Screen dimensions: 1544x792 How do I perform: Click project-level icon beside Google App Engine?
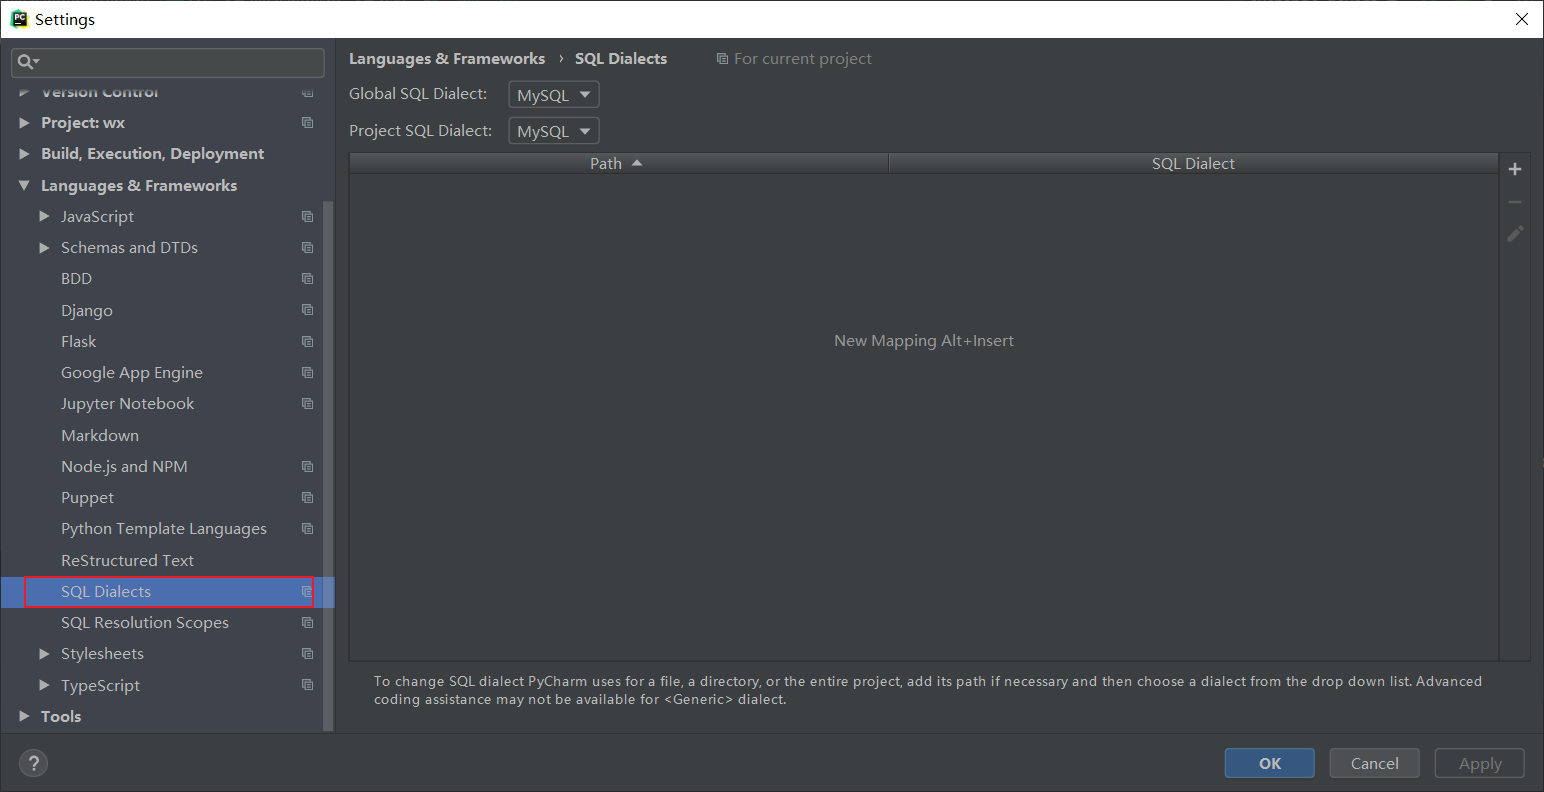308,373
